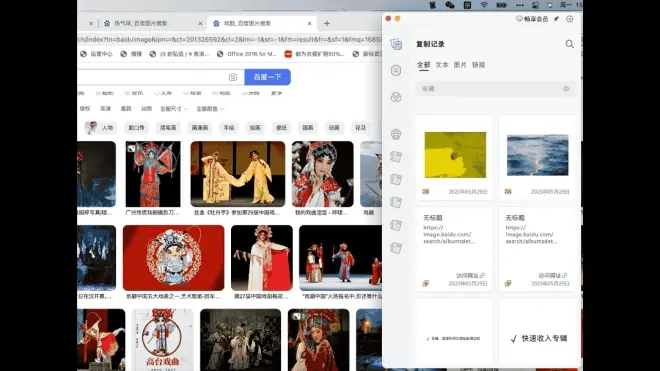Expand the 全部尺寸 dropdown
Image resolution: width=660 pixels, height=371 pixels.
pyautogui.click(x=174, y=109)
